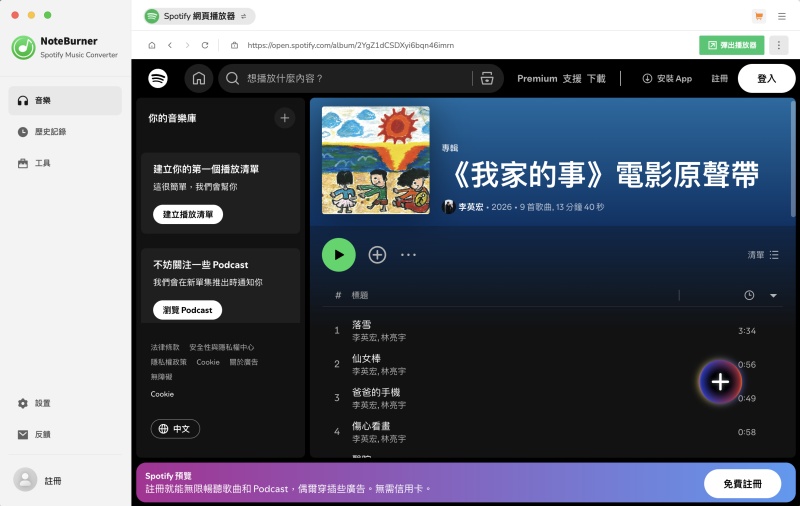Open 無障礙 footer link
This screenshot has width=800, height=506.
tap(161, 377)
